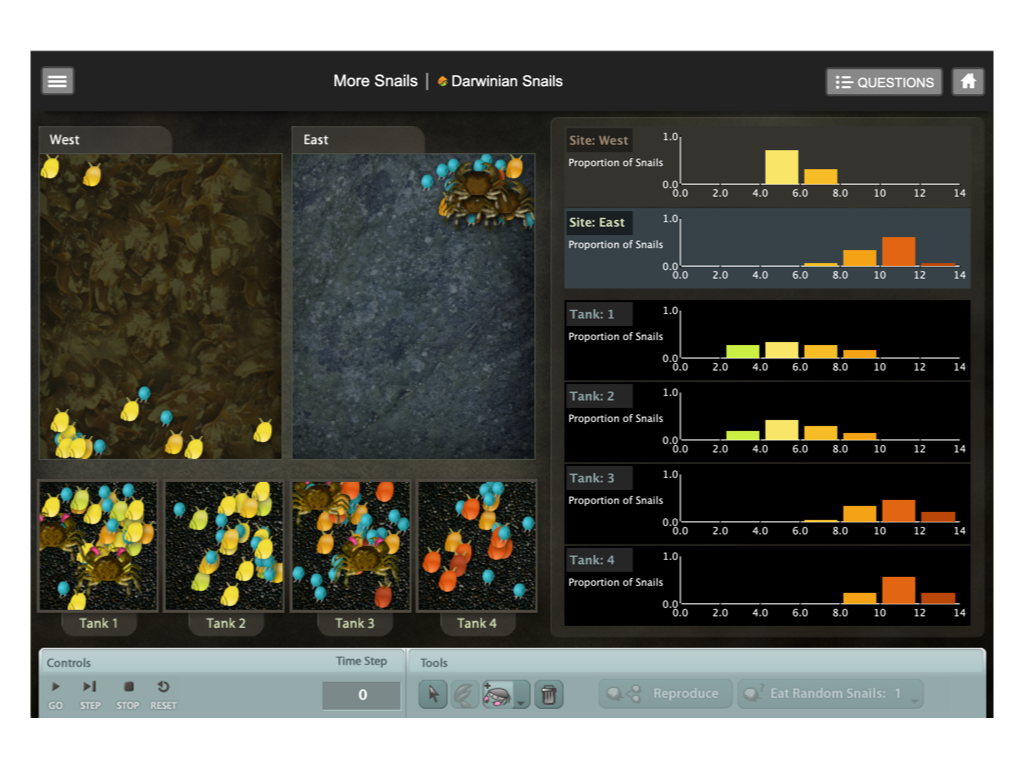Screen dimensions: 1024x768
Task: Select the Tank 1 thumbnail
Action: (98, 546)
